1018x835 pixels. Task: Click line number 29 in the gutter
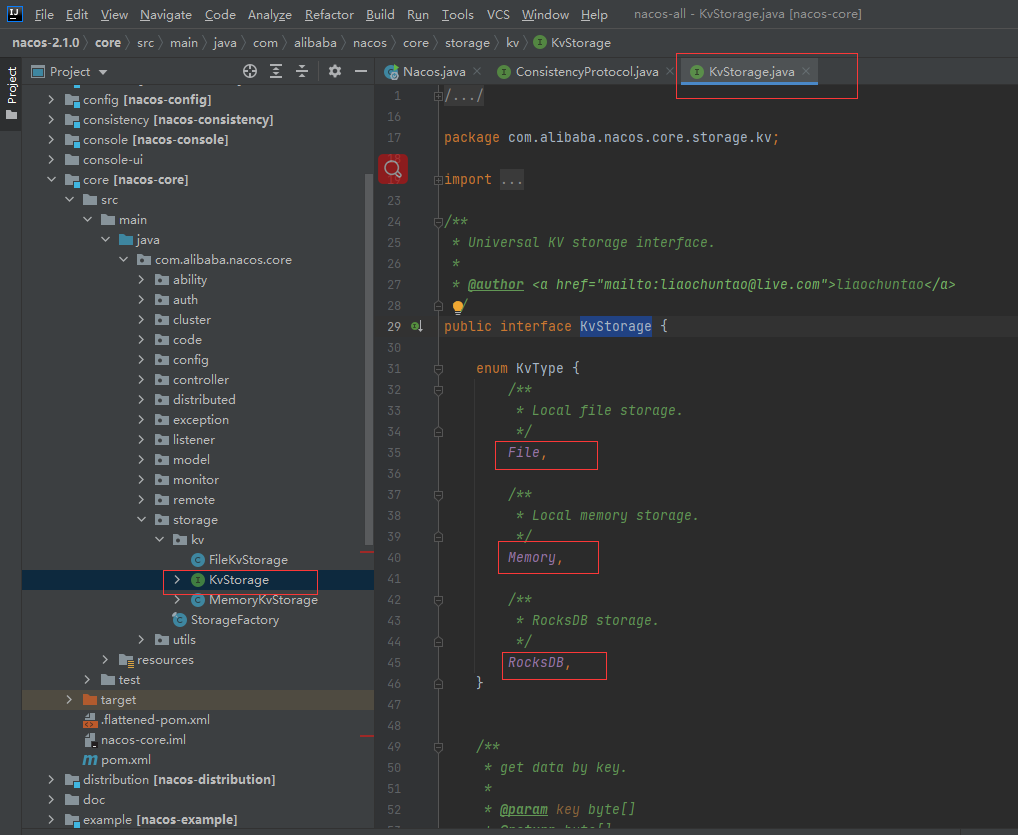(394, 327)
